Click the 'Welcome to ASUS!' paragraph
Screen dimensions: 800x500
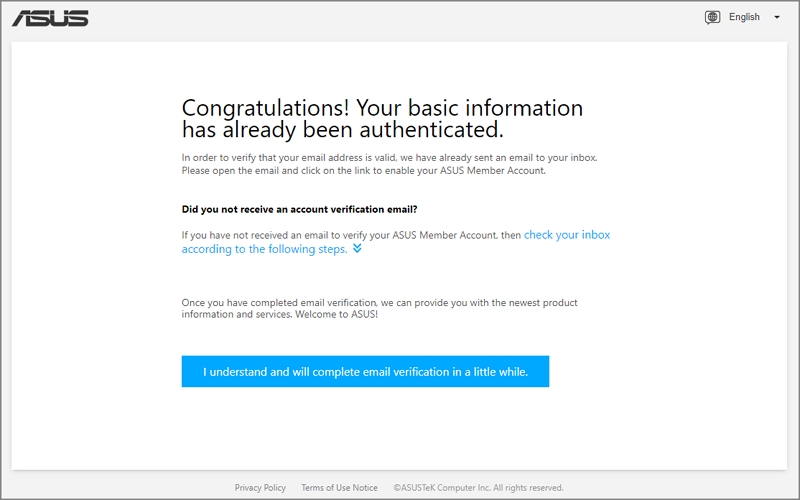click(380, 308)
